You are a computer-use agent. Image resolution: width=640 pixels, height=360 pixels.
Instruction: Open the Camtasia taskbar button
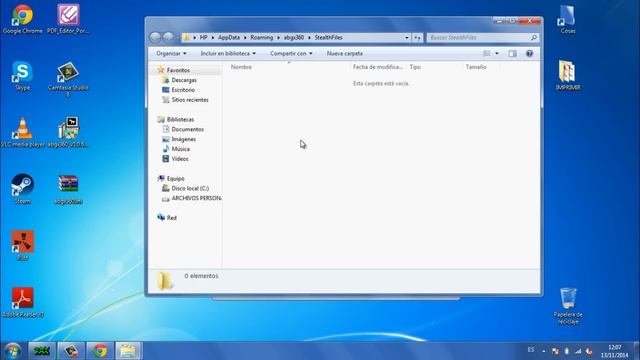71,351
